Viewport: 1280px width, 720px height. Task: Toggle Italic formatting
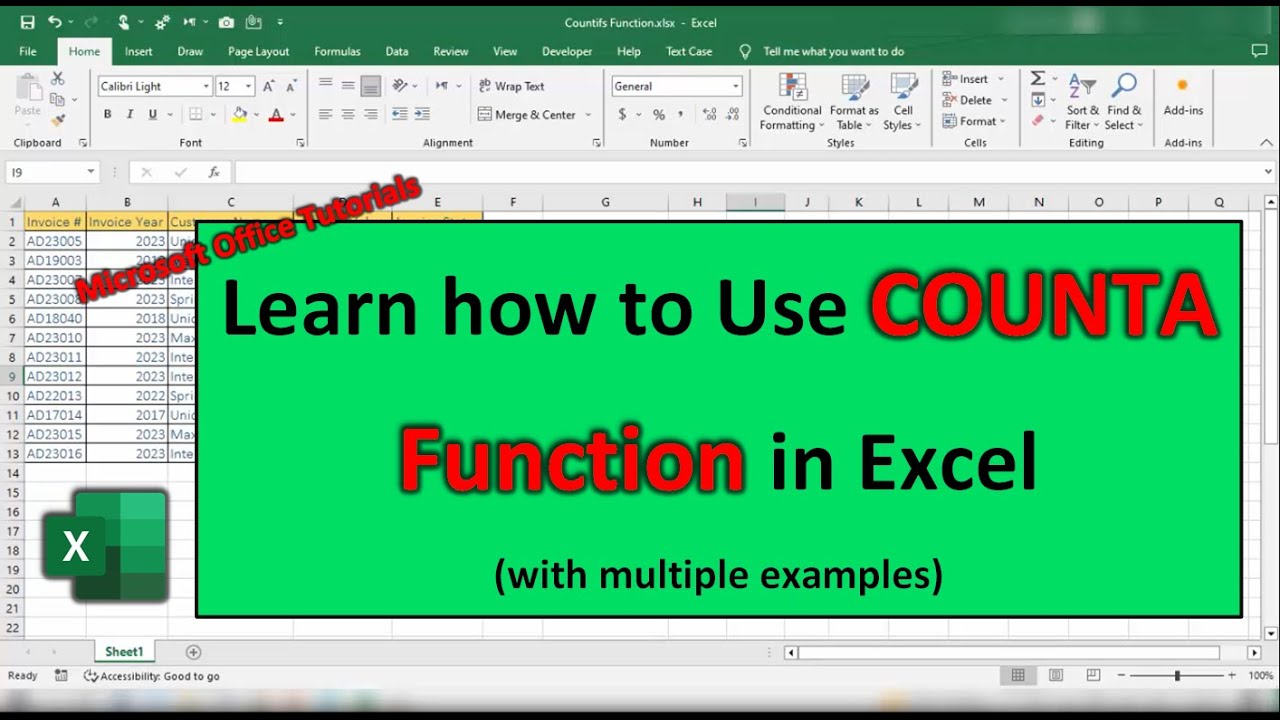pyautogui.click(x=131, y=114)
